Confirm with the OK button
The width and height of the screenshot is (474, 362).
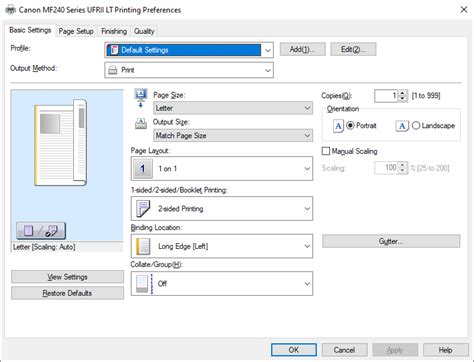[294, 350]
